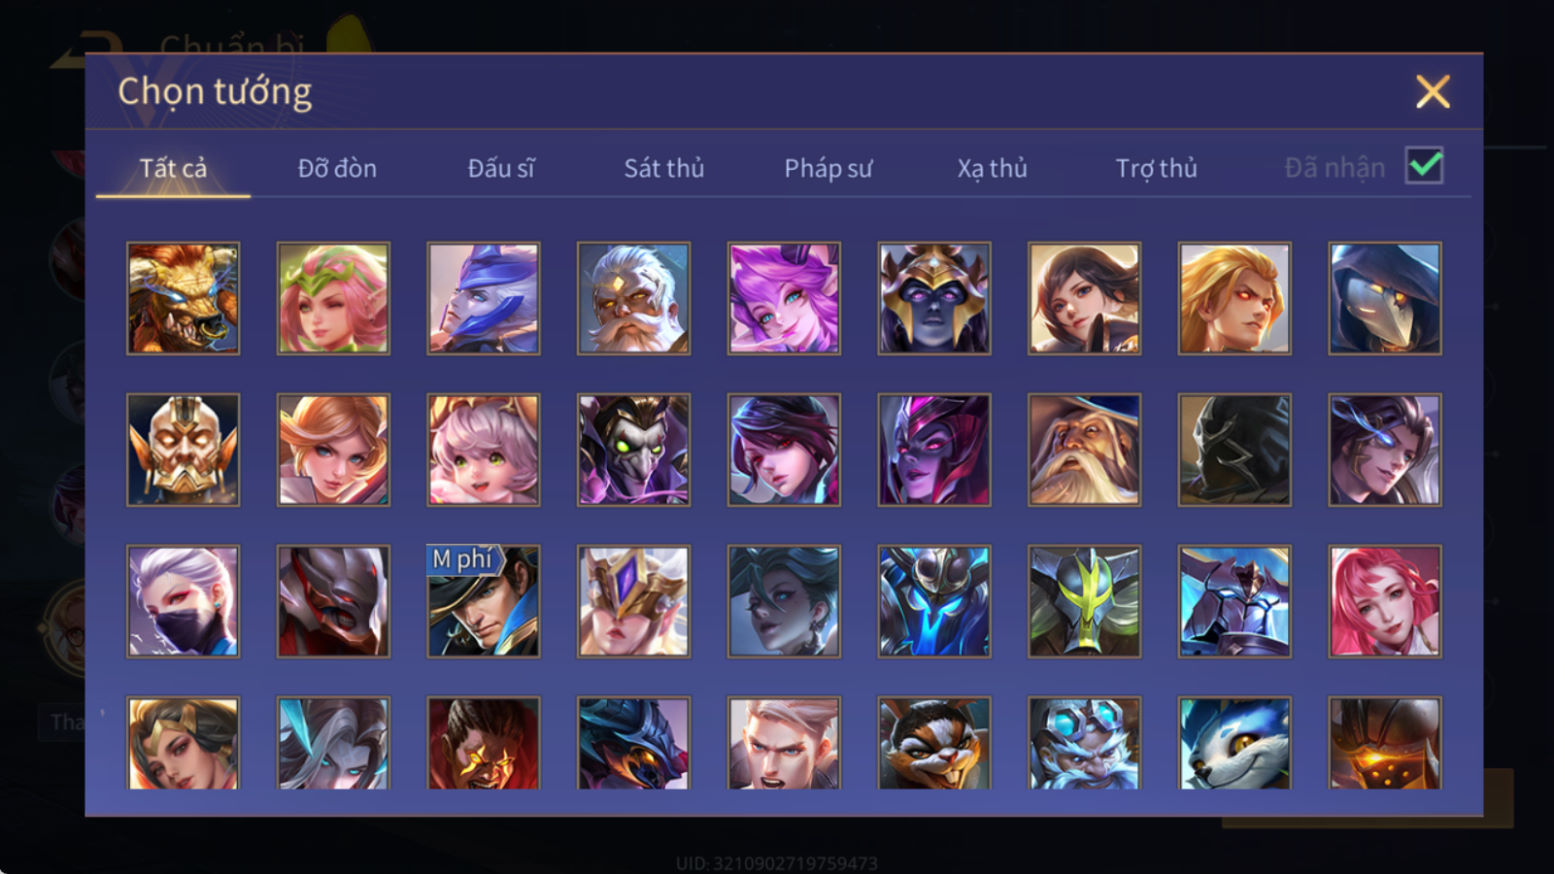Switch to the Pháp sư tab
Viewport: 1554px width, 874px height.
click(828, 168)
